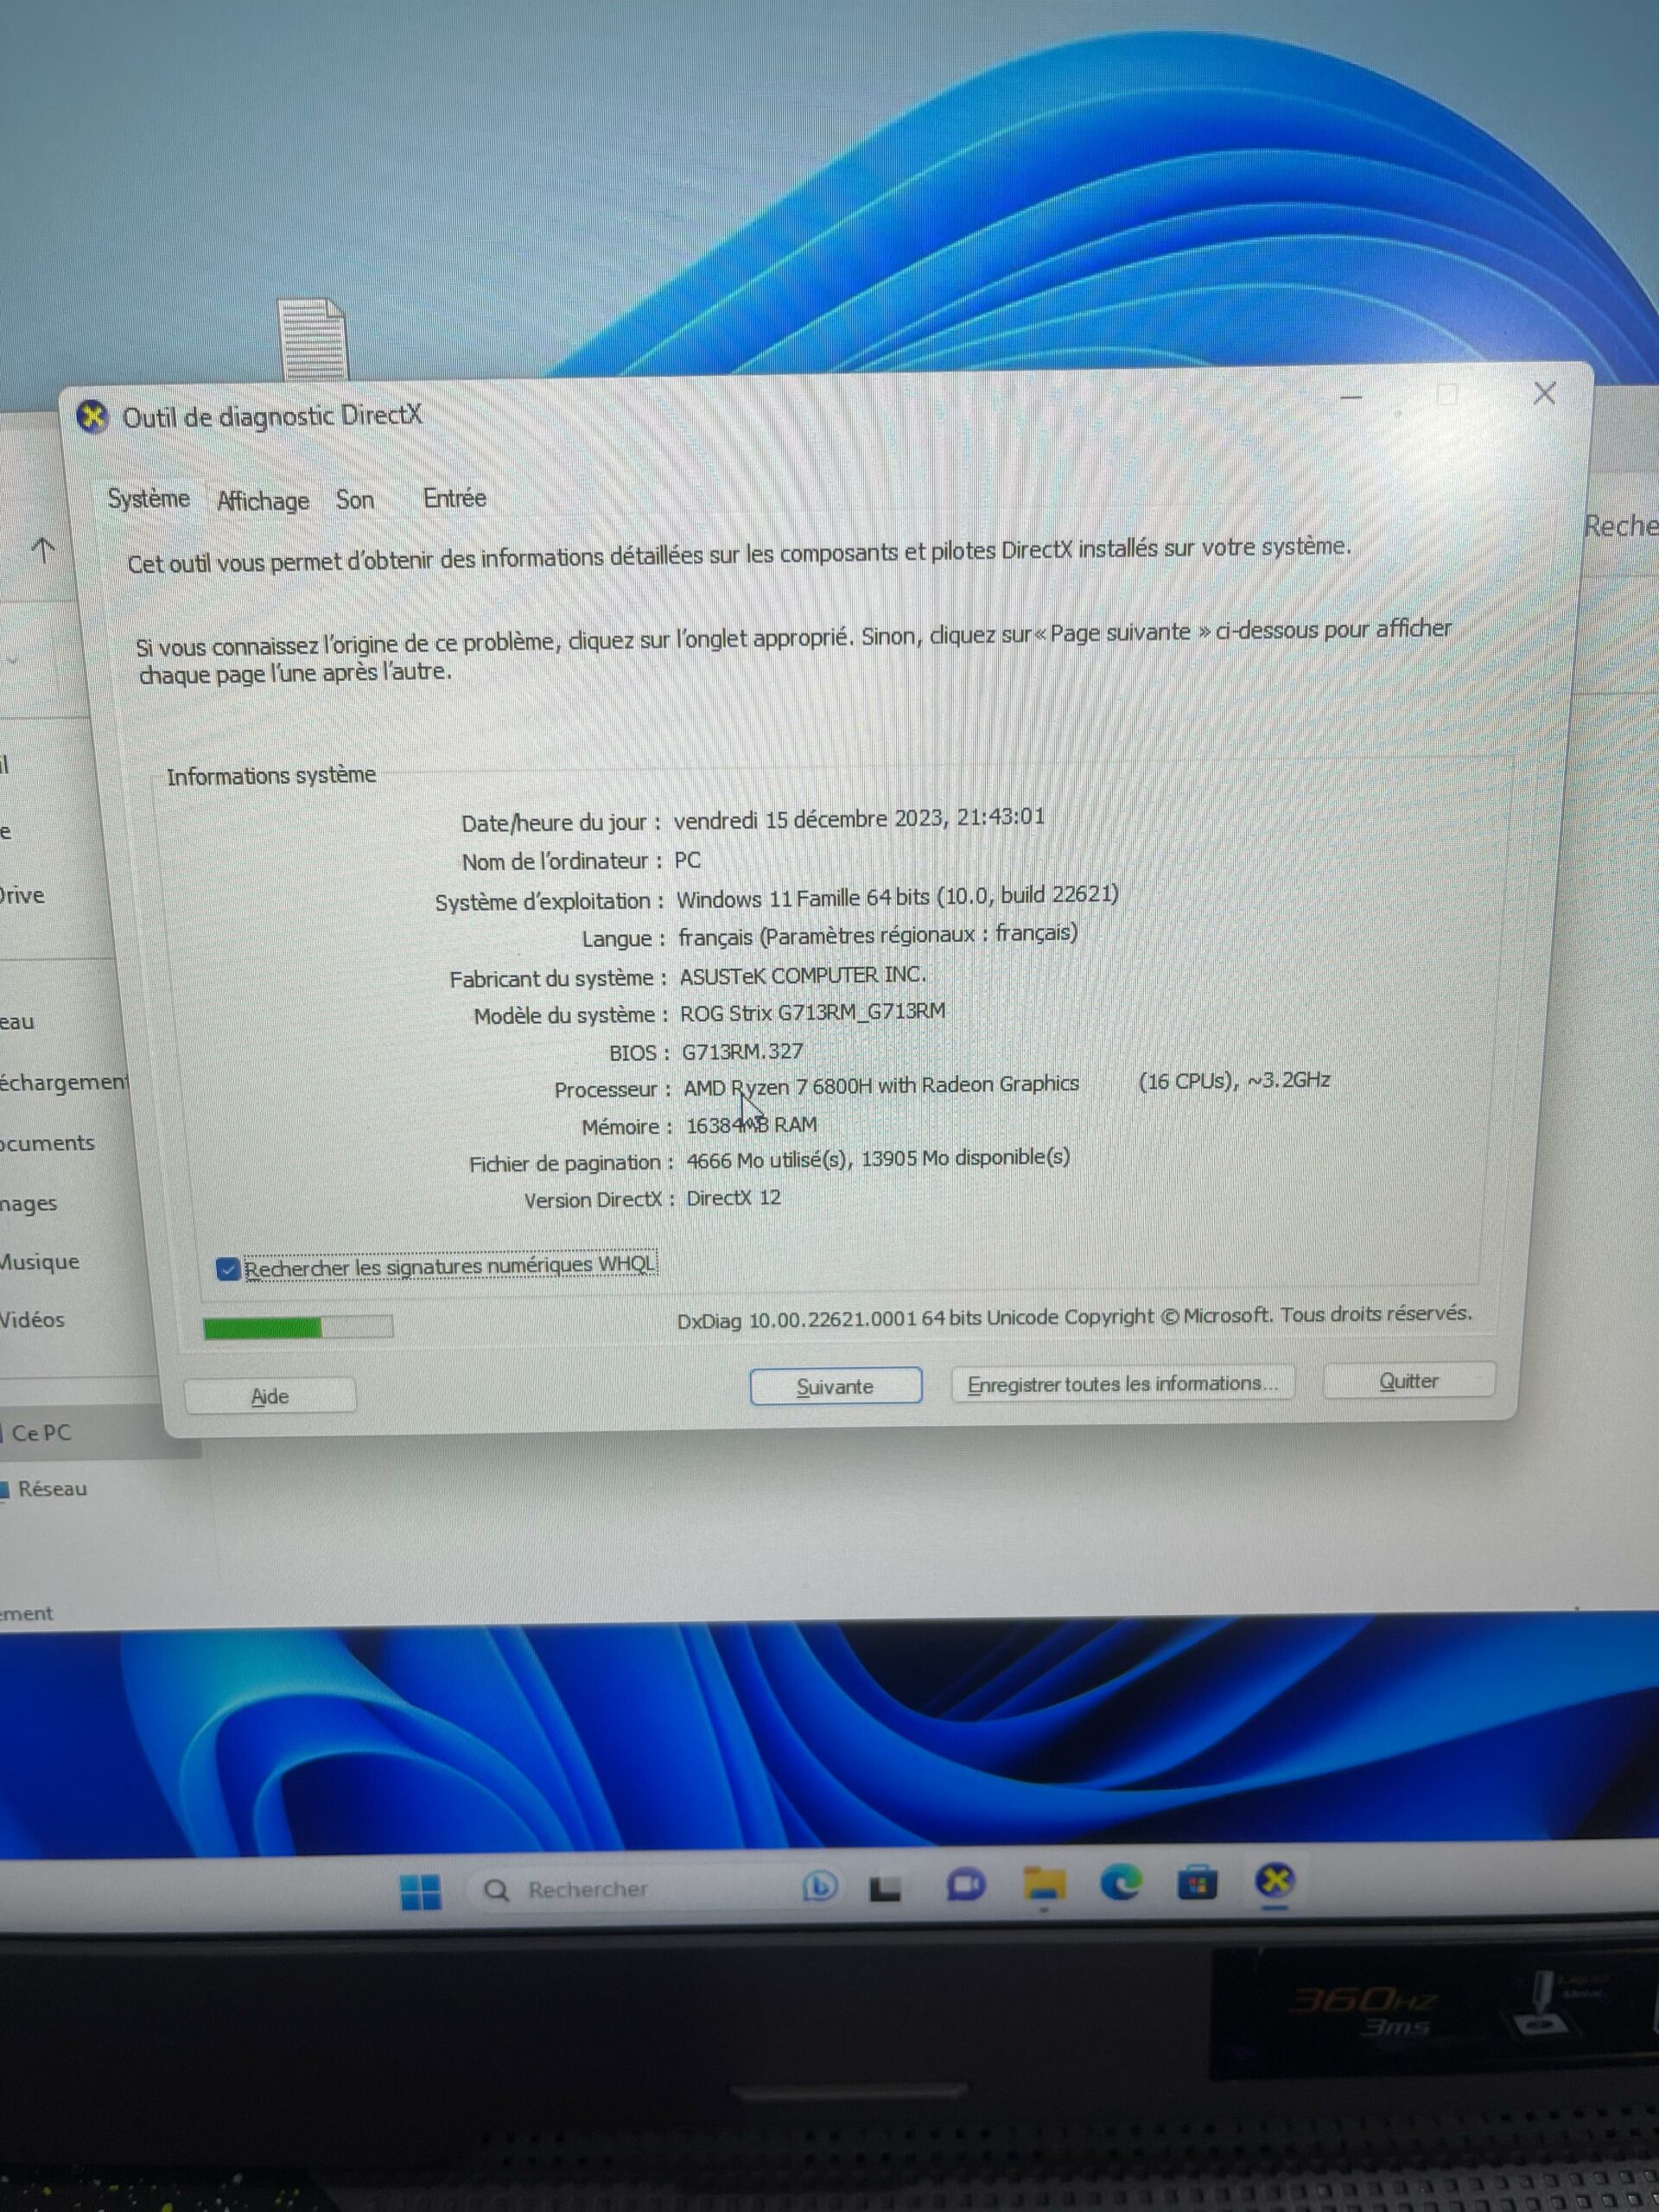Switch to the Son tab

[x=355, y=499]
